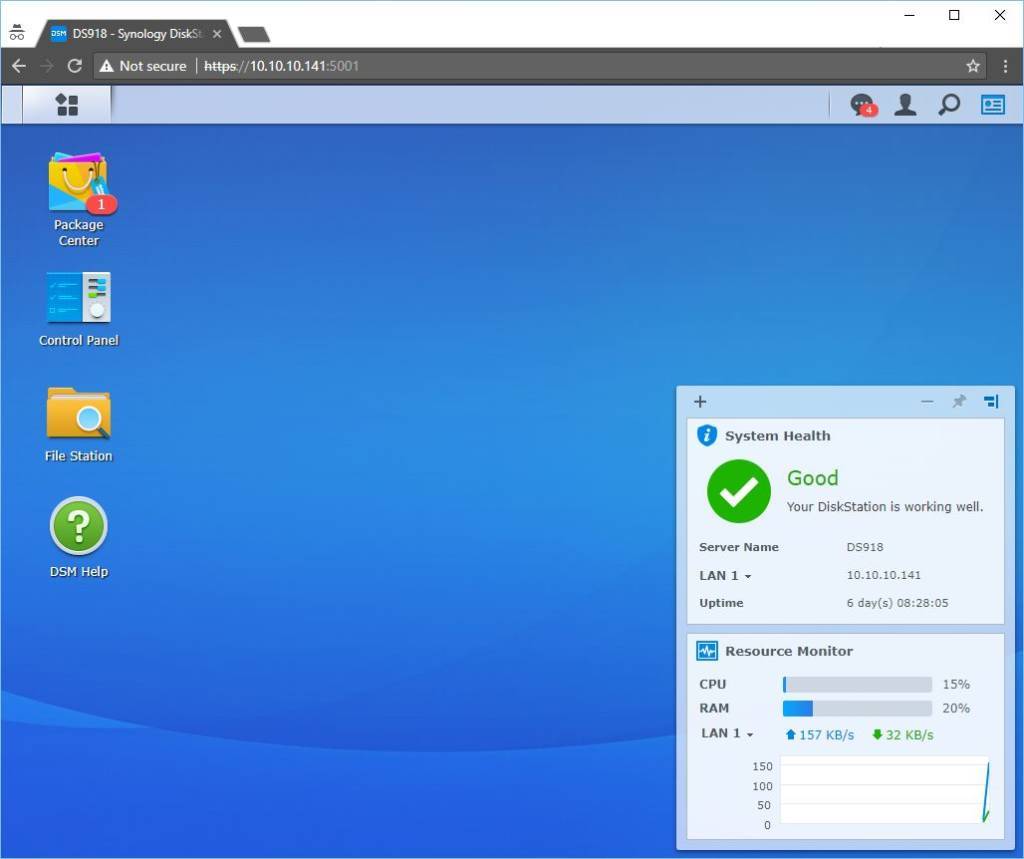Bookmark this page with the star
This screenshot has height=859, width=1024.
pos(972,66)
